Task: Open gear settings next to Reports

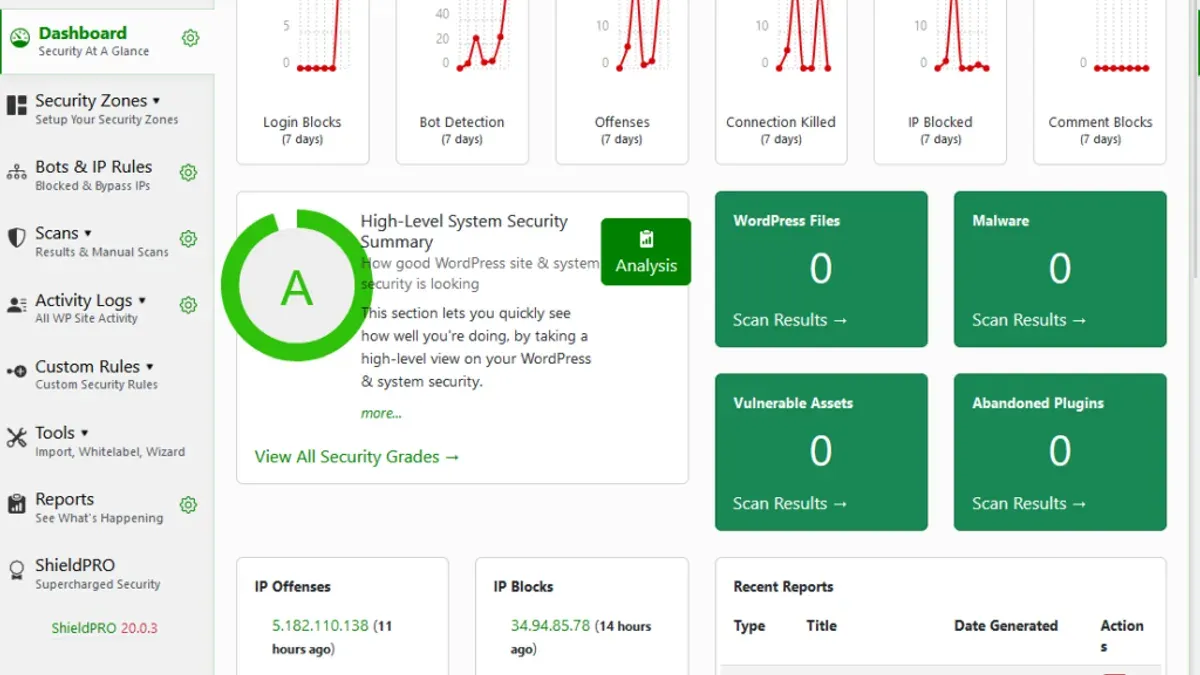Action: tap(188, 505)
